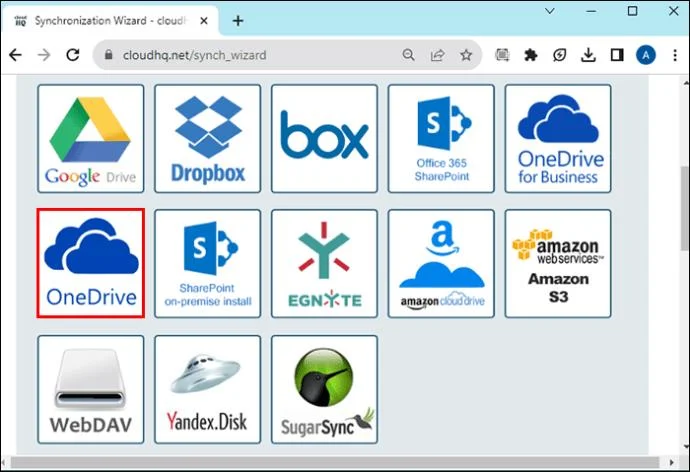The width and height of the screenshot is (690, 472).
Task: Click the vertical scrollbar down arrow
Action: (686, 448)
